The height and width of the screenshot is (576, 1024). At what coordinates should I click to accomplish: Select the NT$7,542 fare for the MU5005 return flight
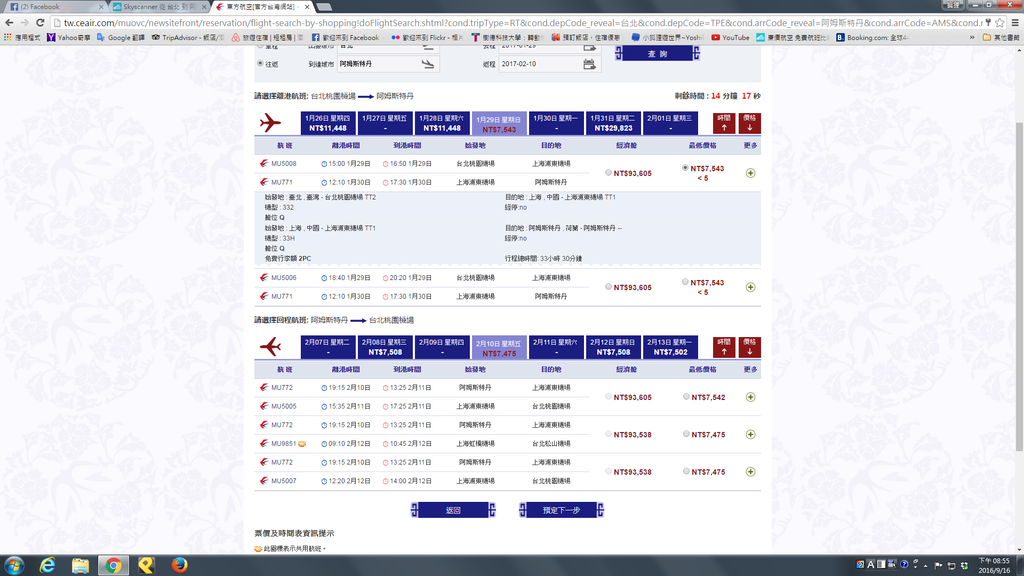686,396
